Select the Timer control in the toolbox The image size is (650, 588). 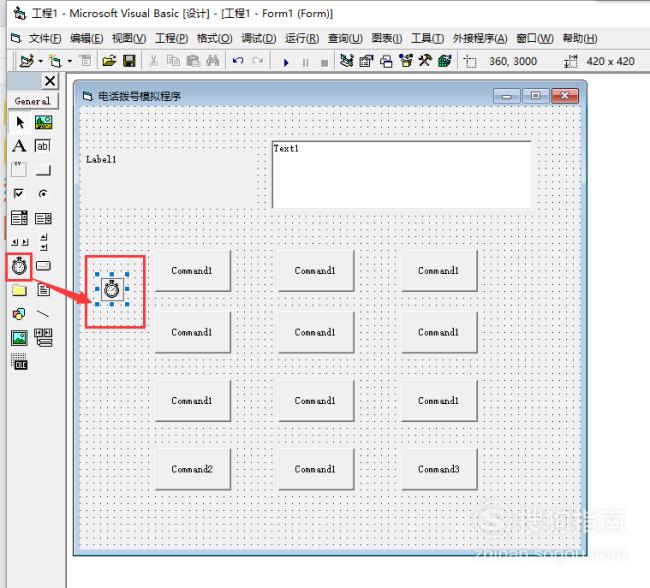click(19, 266)
